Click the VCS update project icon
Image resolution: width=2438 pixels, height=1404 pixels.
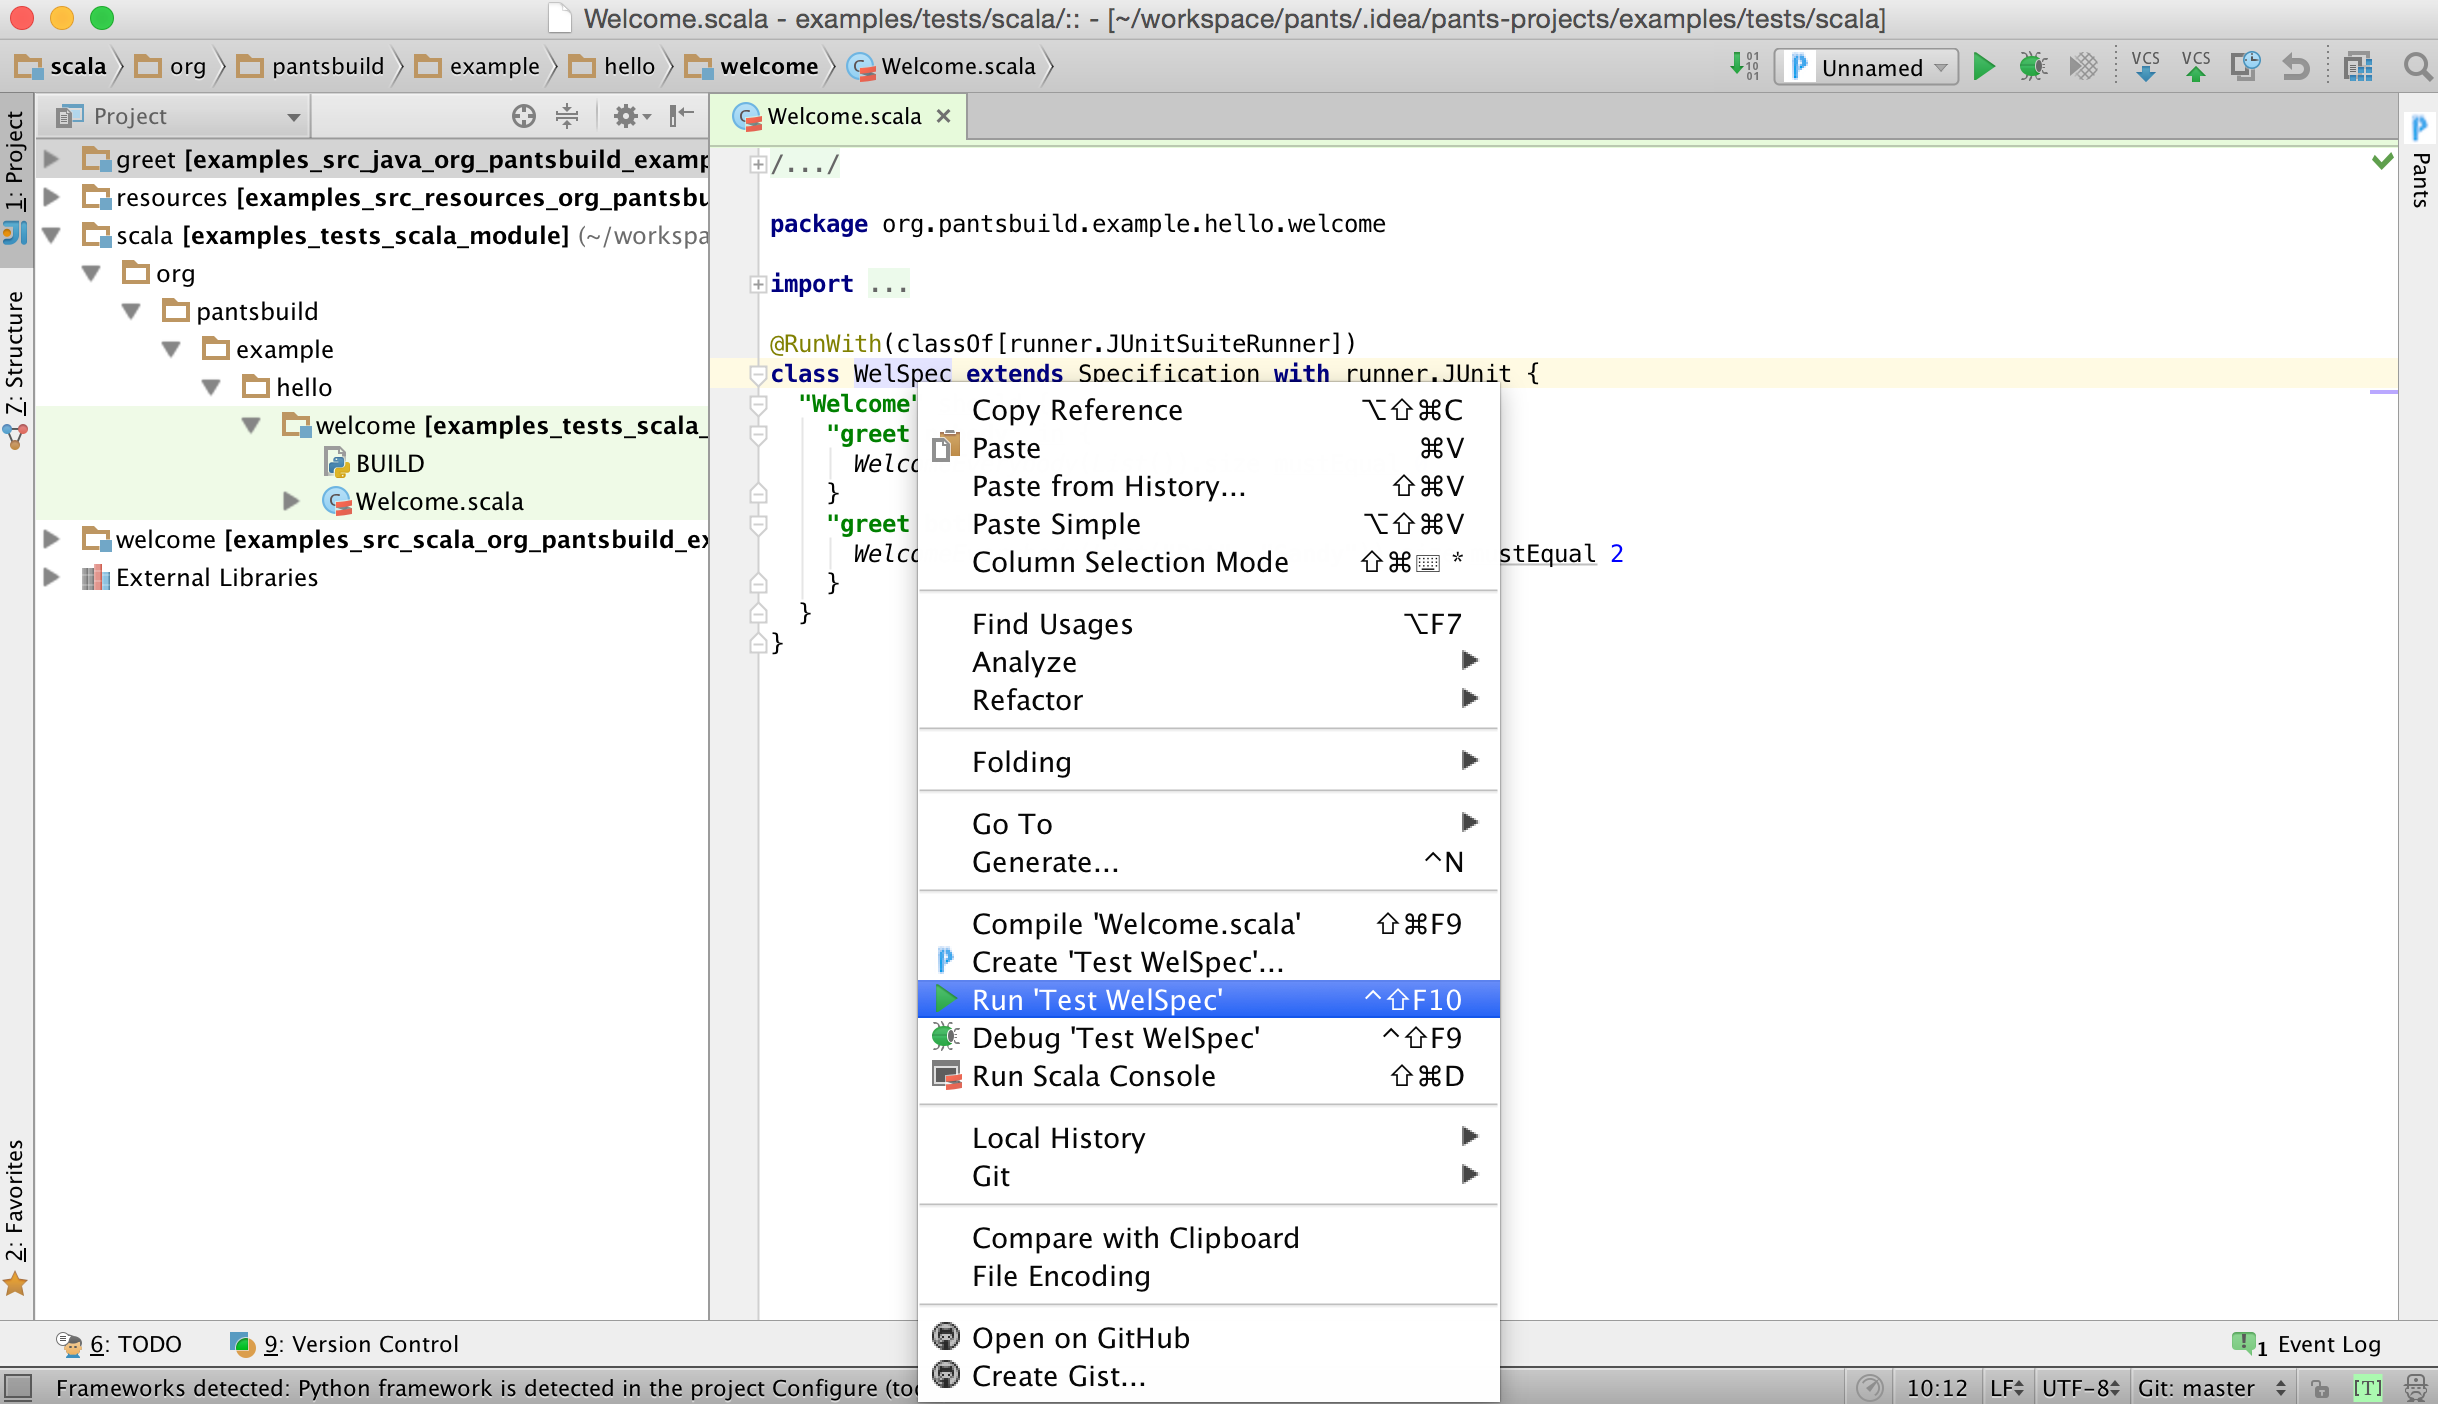[x=2145, y=67]
